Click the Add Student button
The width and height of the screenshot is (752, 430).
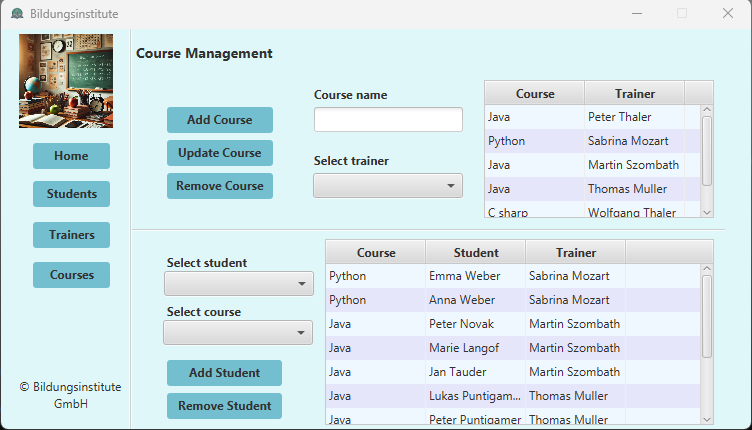point(224,373)
